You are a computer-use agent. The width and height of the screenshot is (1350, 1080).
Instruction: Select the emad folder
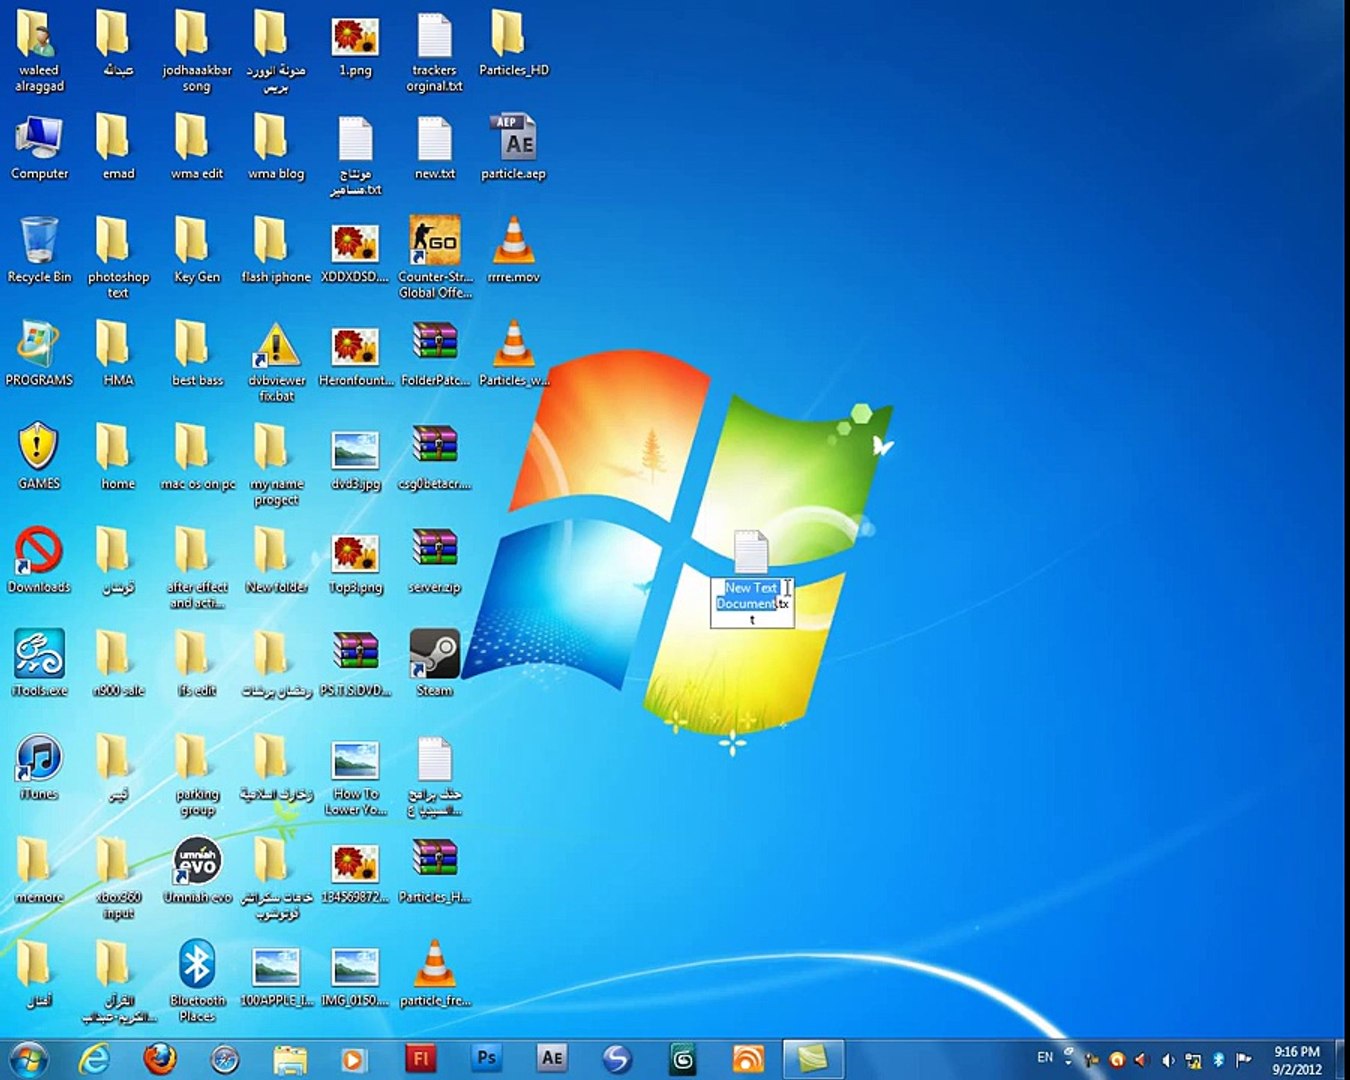[118, 147]
